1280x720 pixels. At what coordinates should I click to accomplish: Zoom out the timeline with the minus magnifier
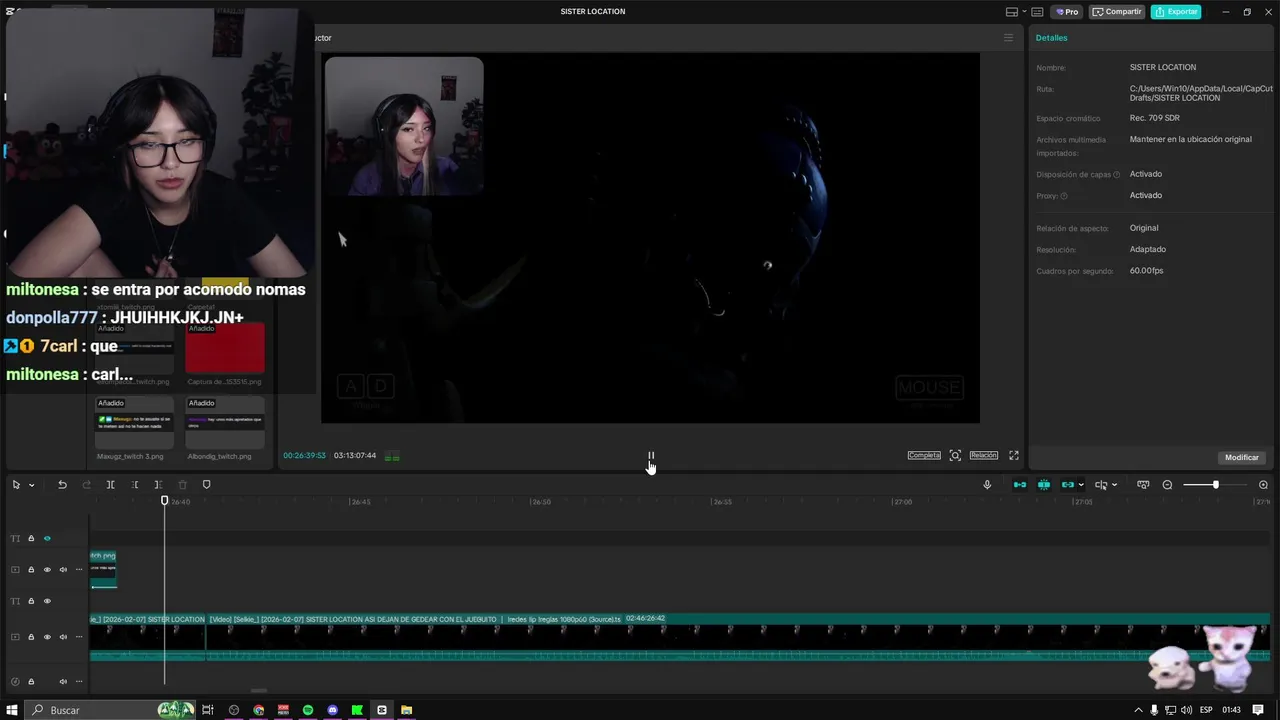point(1167,485)
